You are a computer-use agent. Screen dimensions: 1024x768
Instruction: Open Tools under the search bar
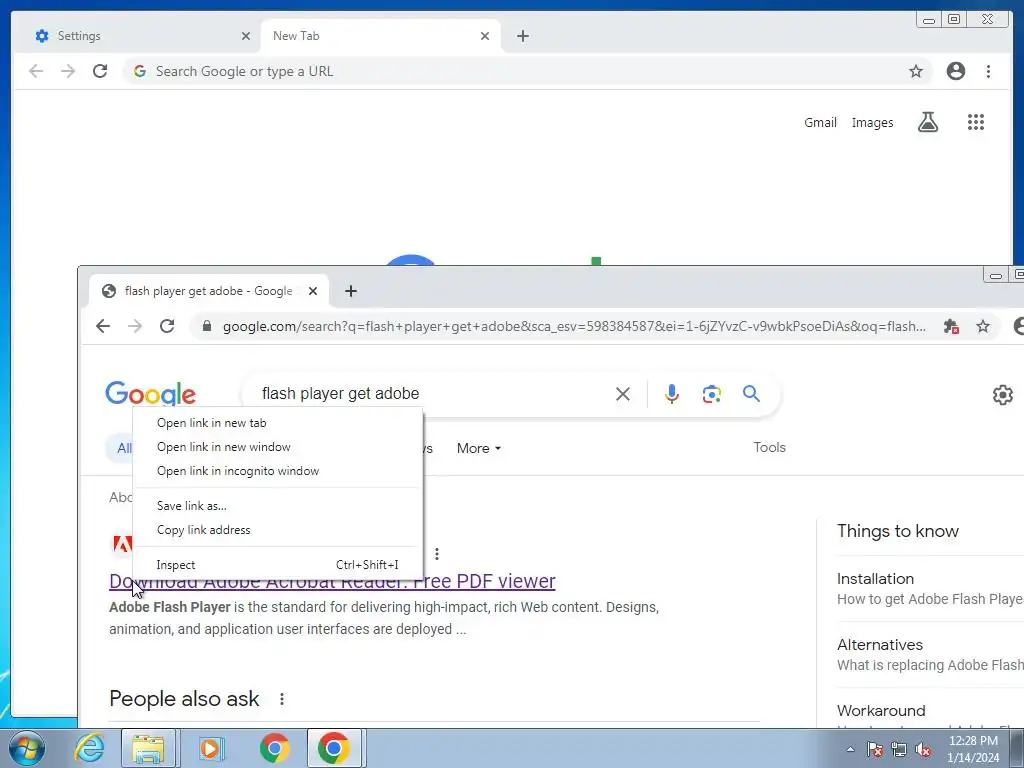pyautogui.click(x=769, y=447)
